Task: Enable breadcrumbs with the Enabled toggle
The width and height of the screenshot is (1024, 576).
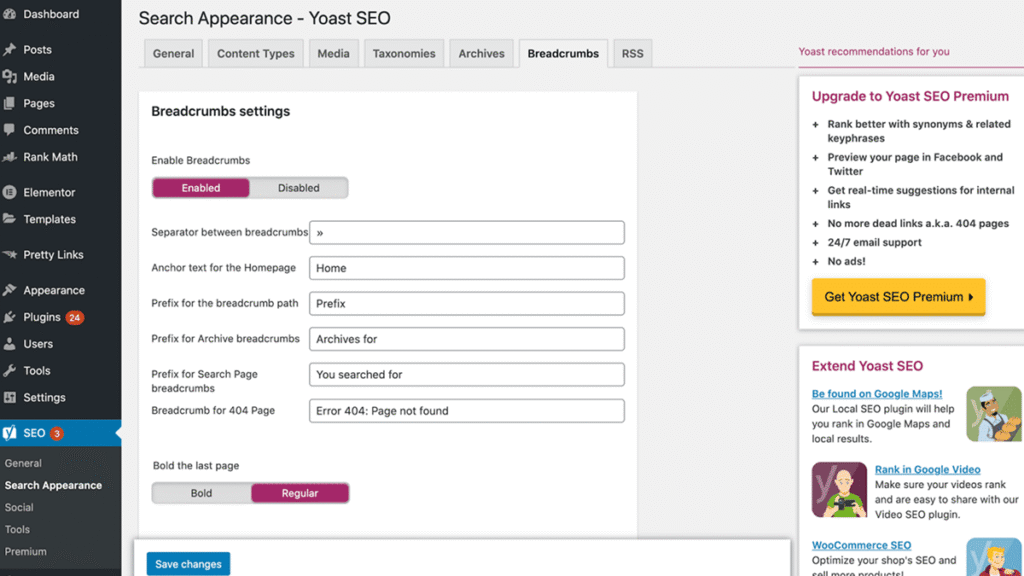Action: [x=200, y=187]
